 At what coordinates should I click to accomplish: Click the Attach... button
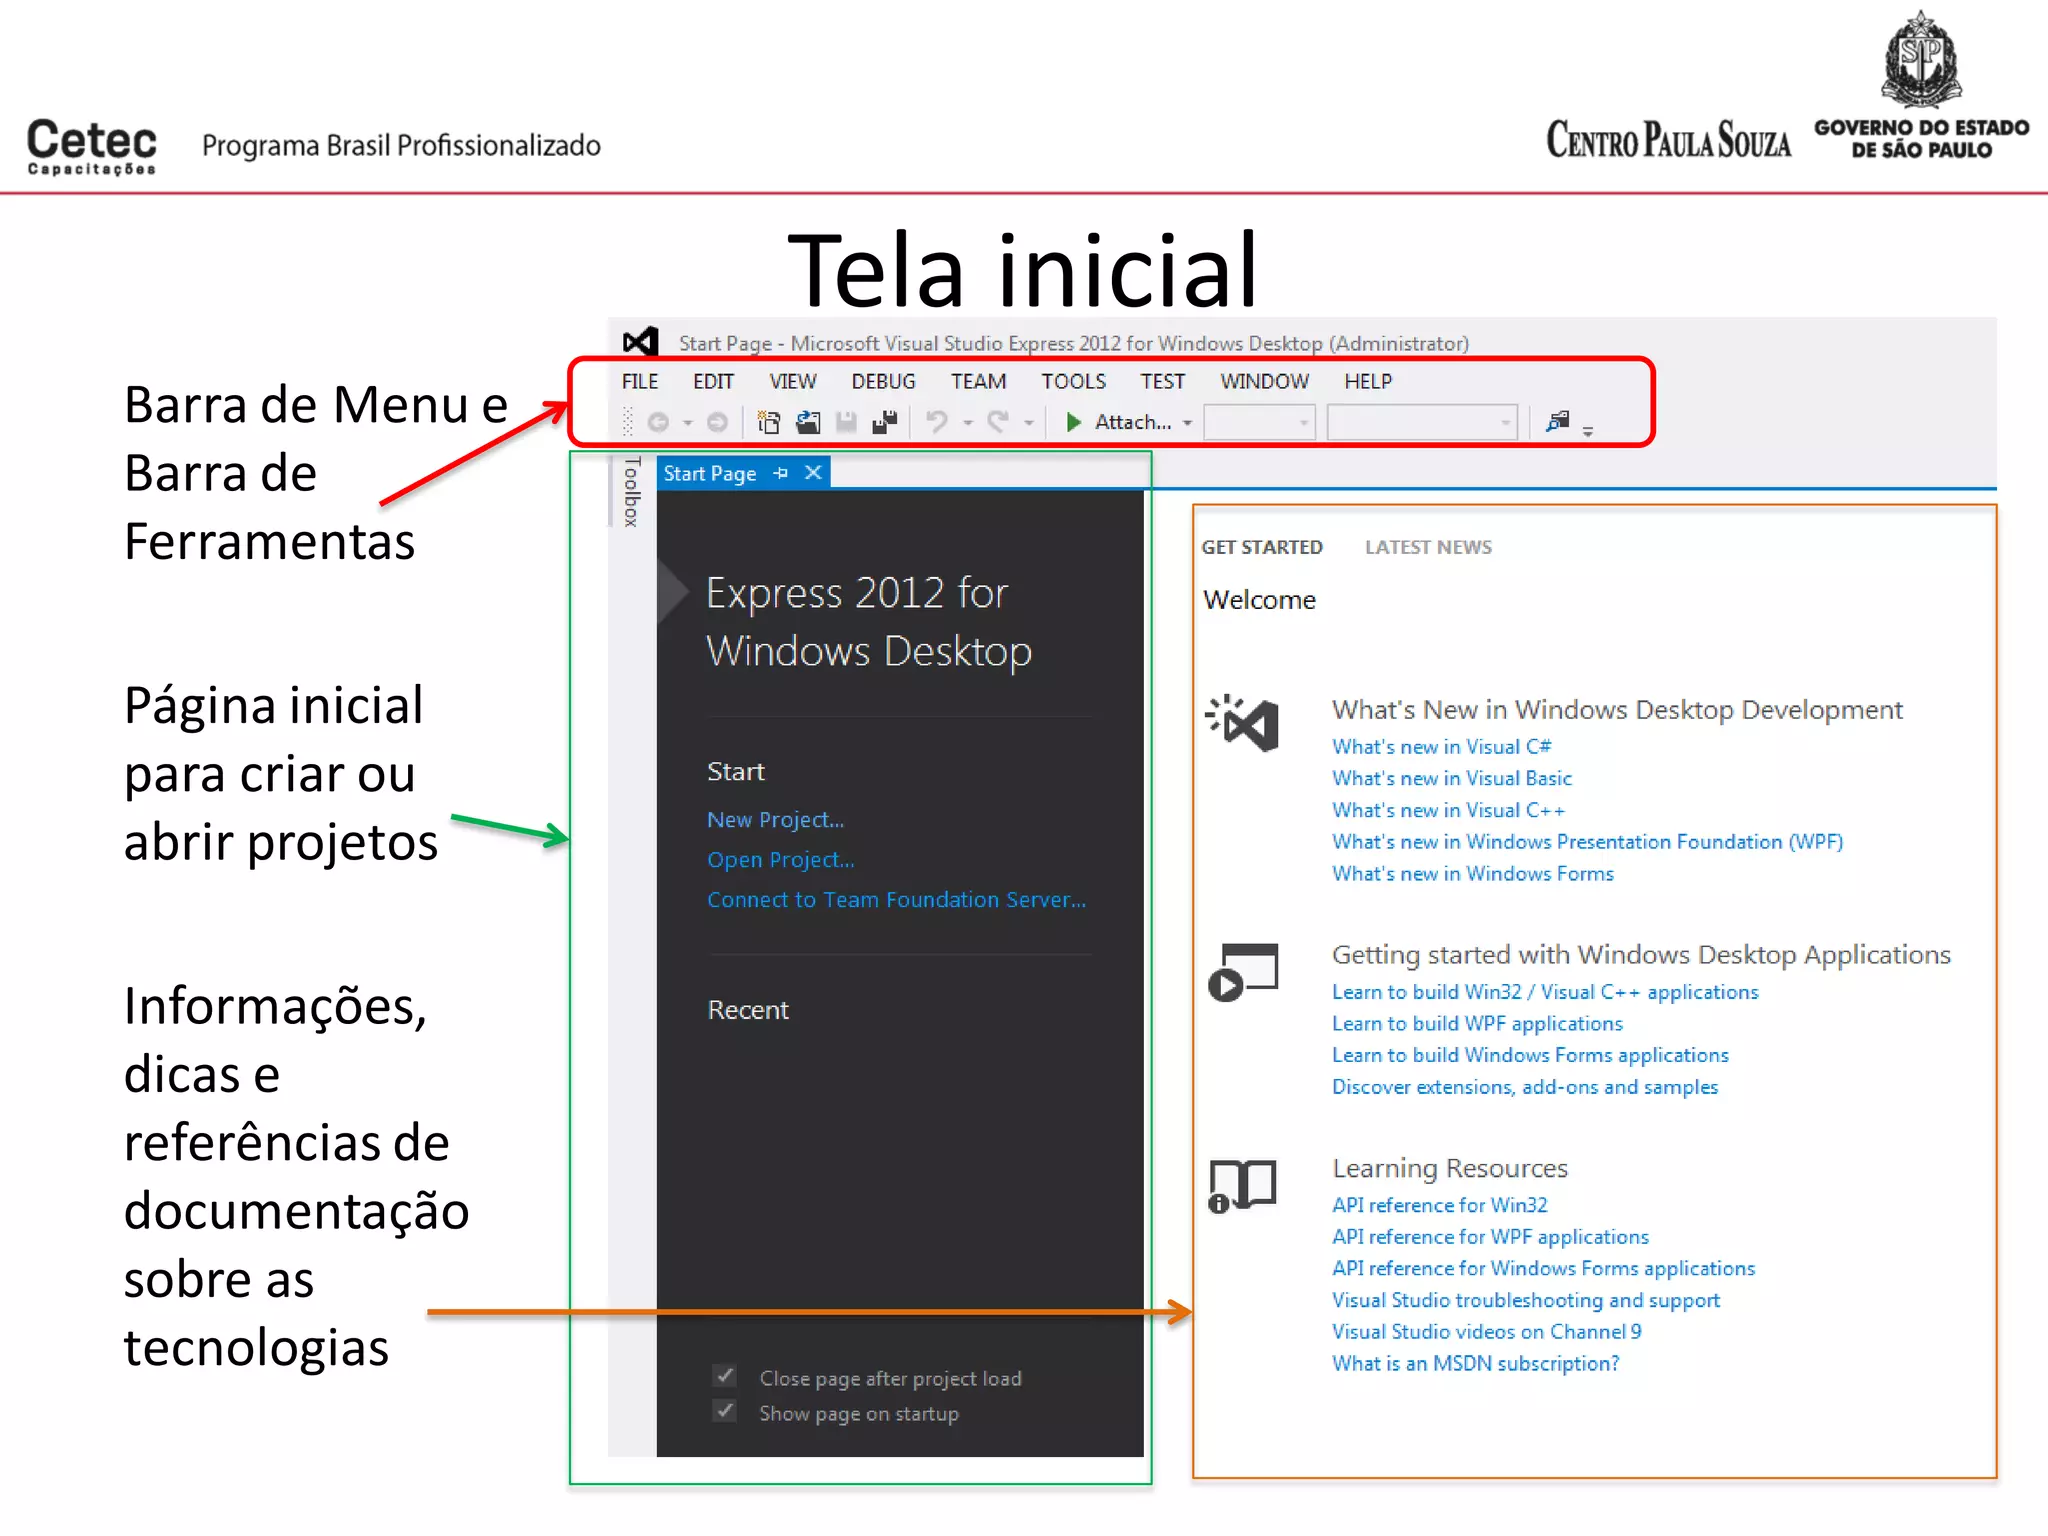pos(1133,422)
